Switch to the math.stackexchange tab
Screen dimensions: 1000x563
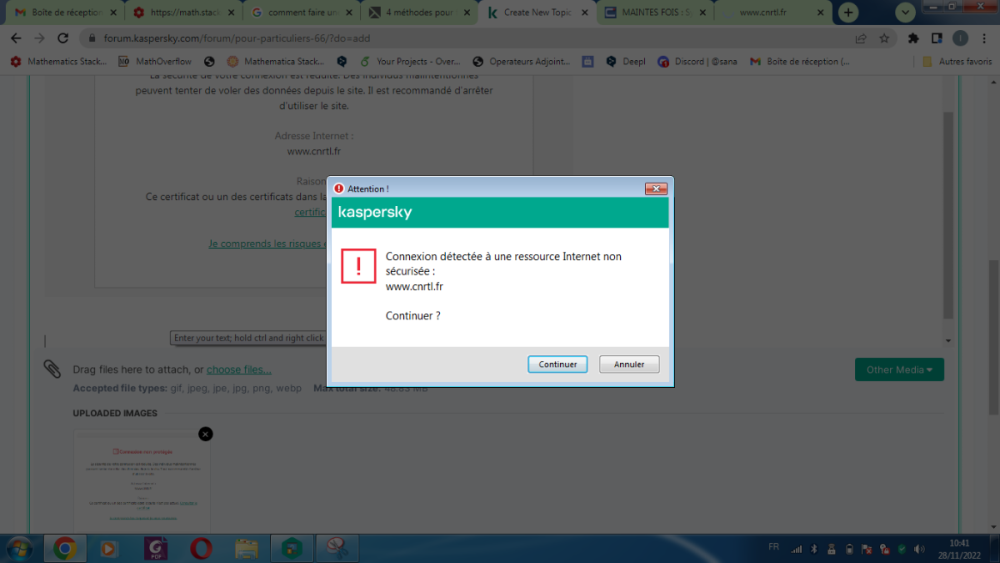click(185, 12)
